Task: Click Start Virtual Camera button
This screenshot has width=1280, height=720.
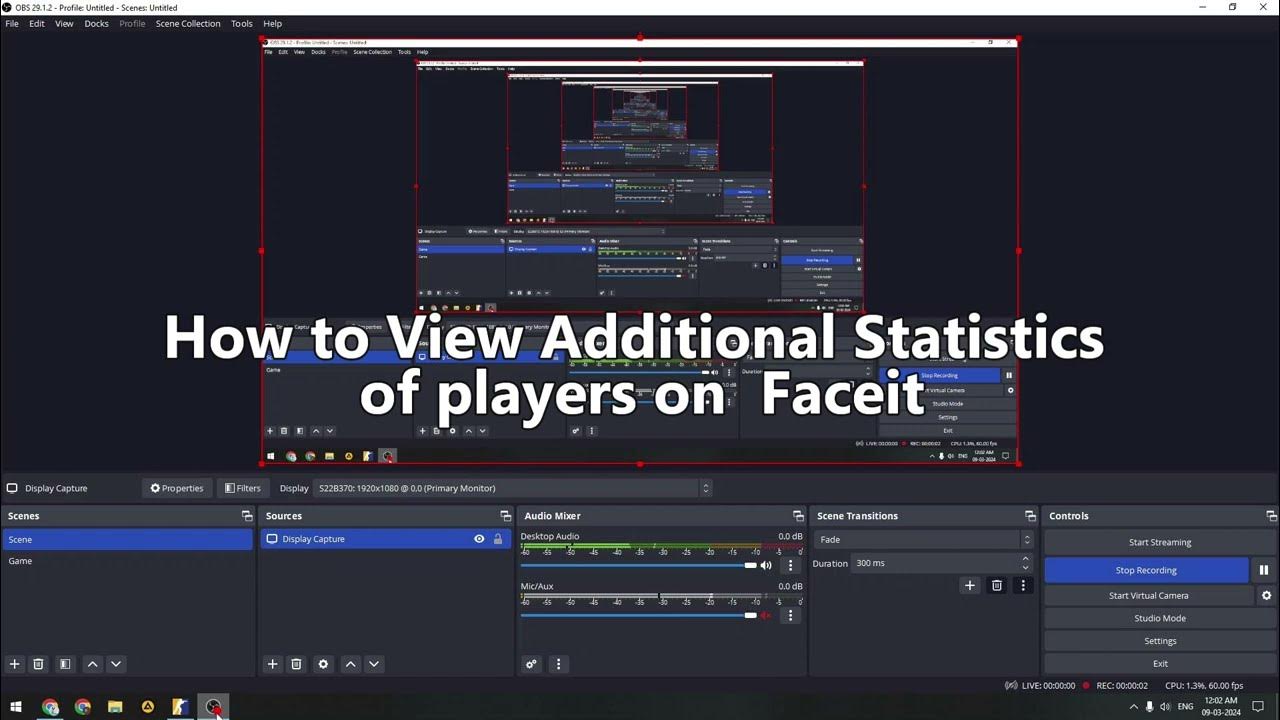Action: click(x=1149, y=595)
